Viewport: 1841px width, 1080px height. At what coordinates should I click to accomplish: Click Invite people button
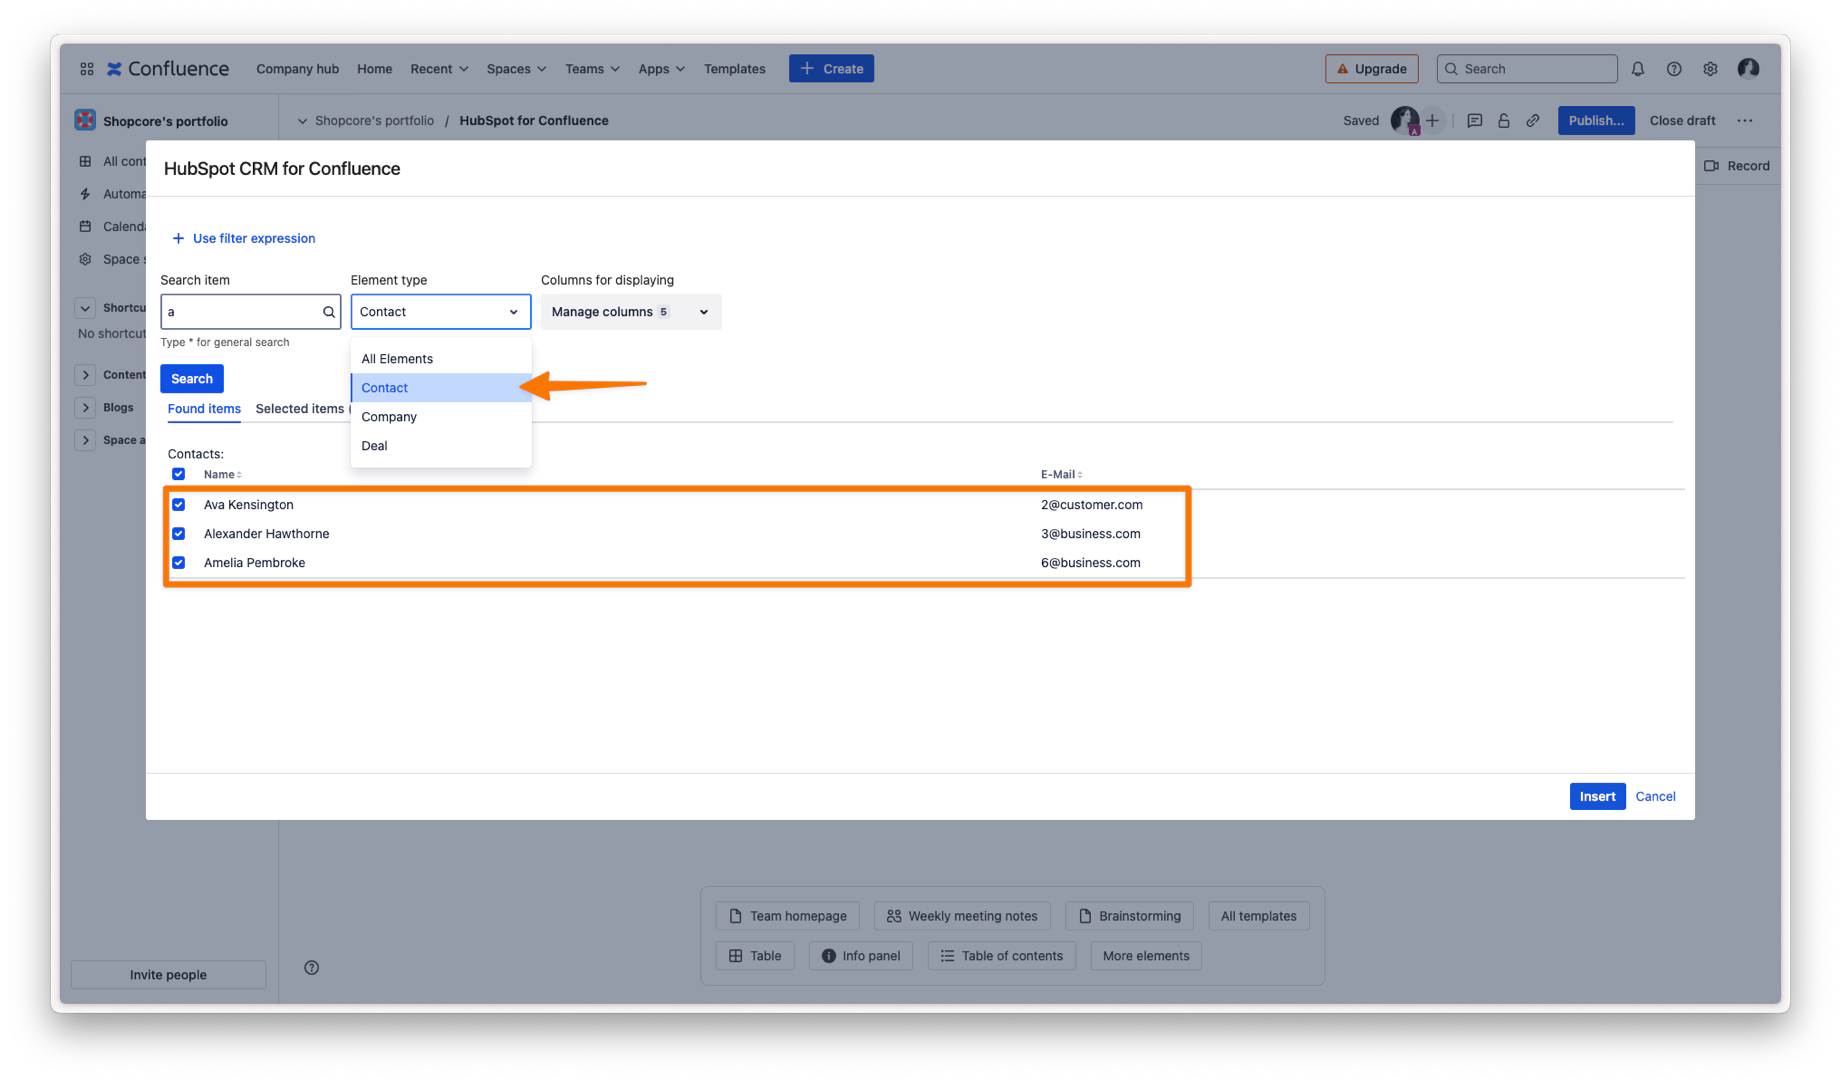point(168,975)
